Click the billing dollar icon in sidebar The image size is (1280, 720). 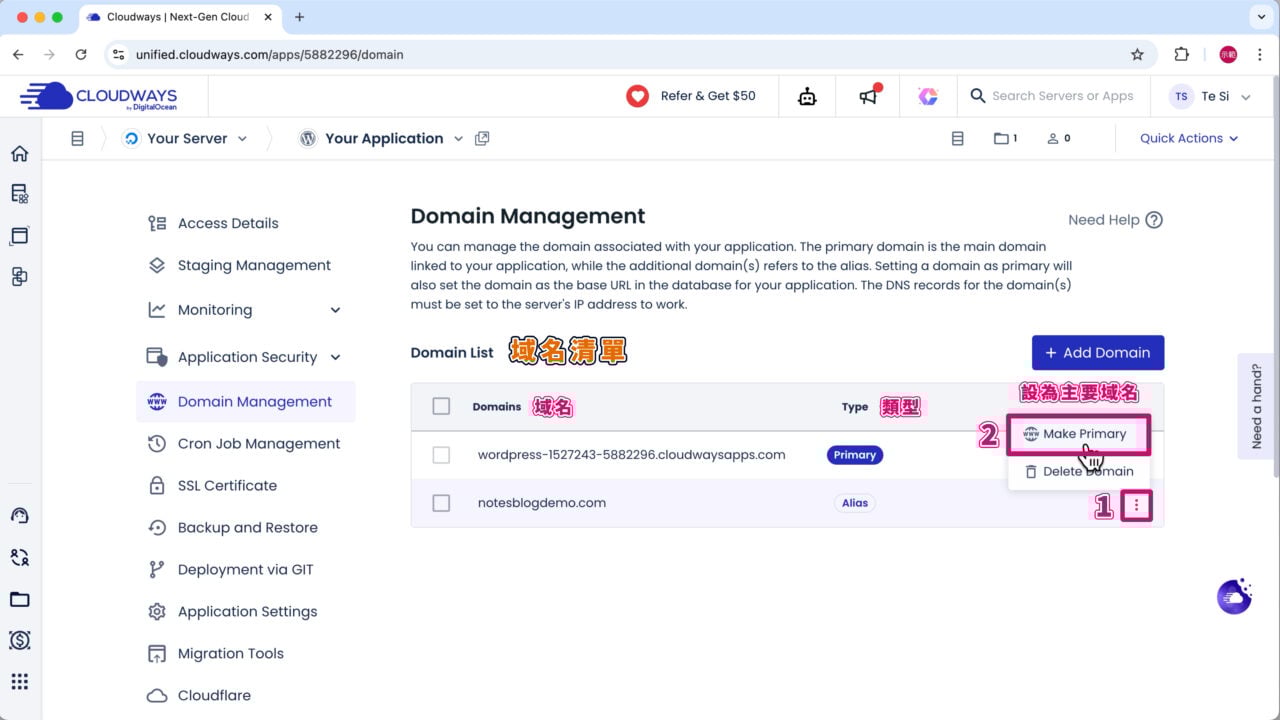coord(19,640)
